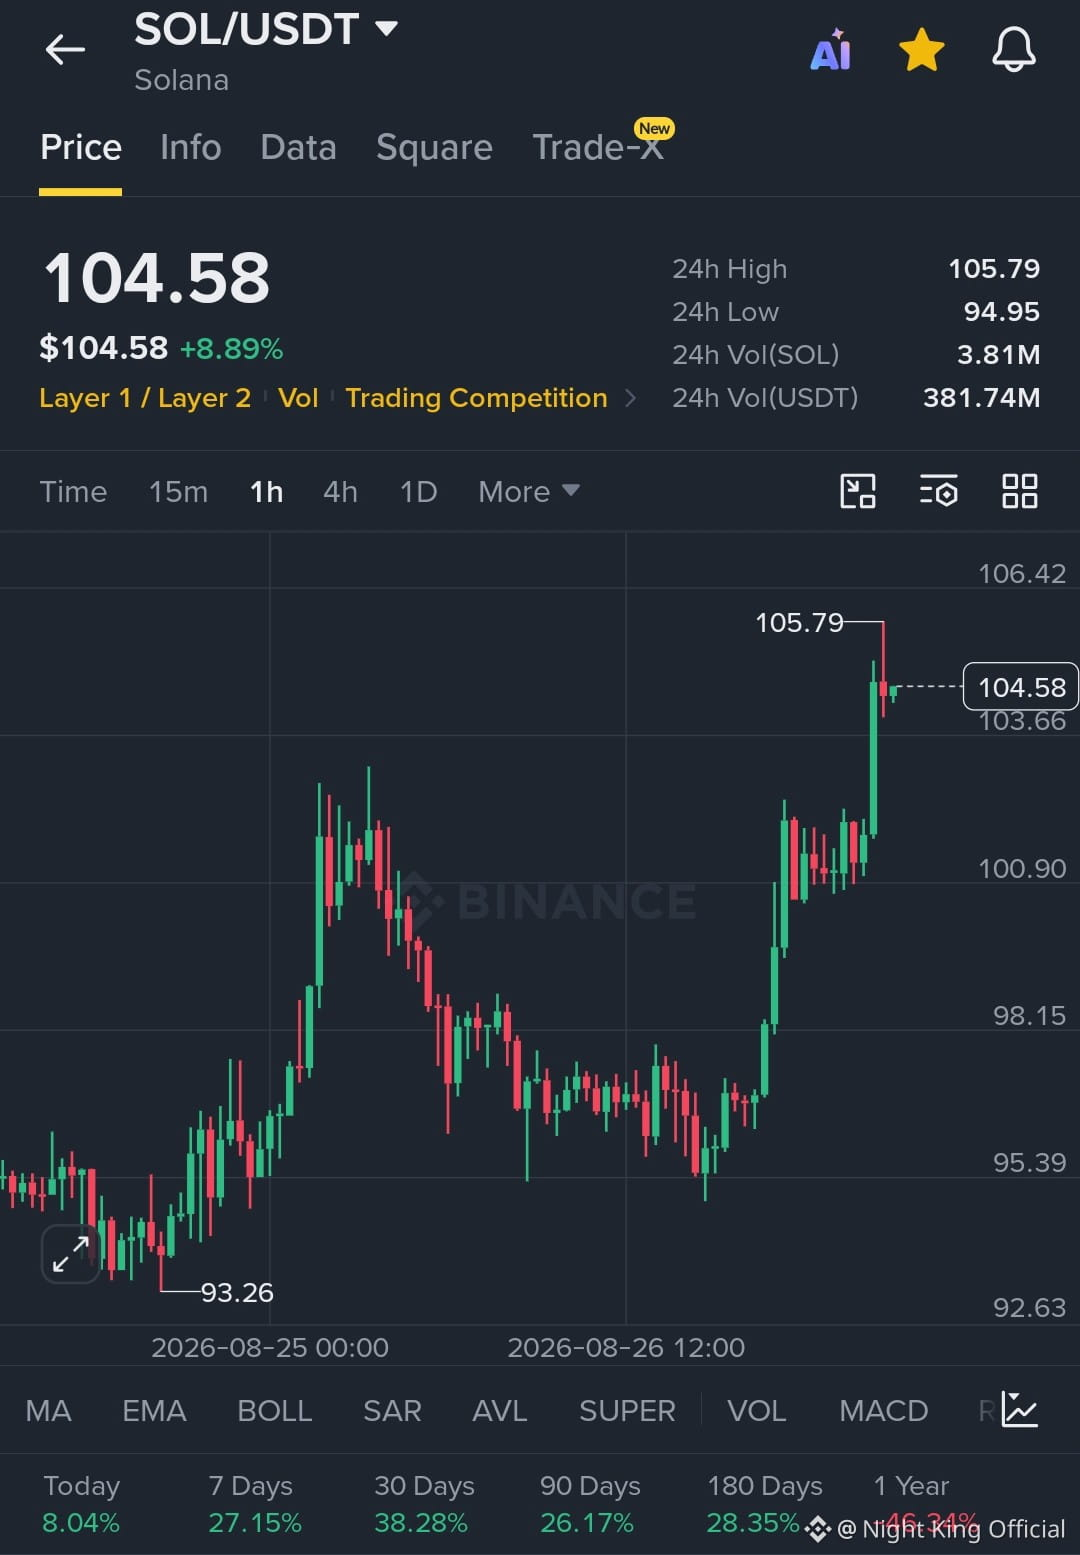Open the Layer 1 / Layer 2 tag
Screen dimensions: 1080x1555
pyautogui.click(x=145, y=398)
